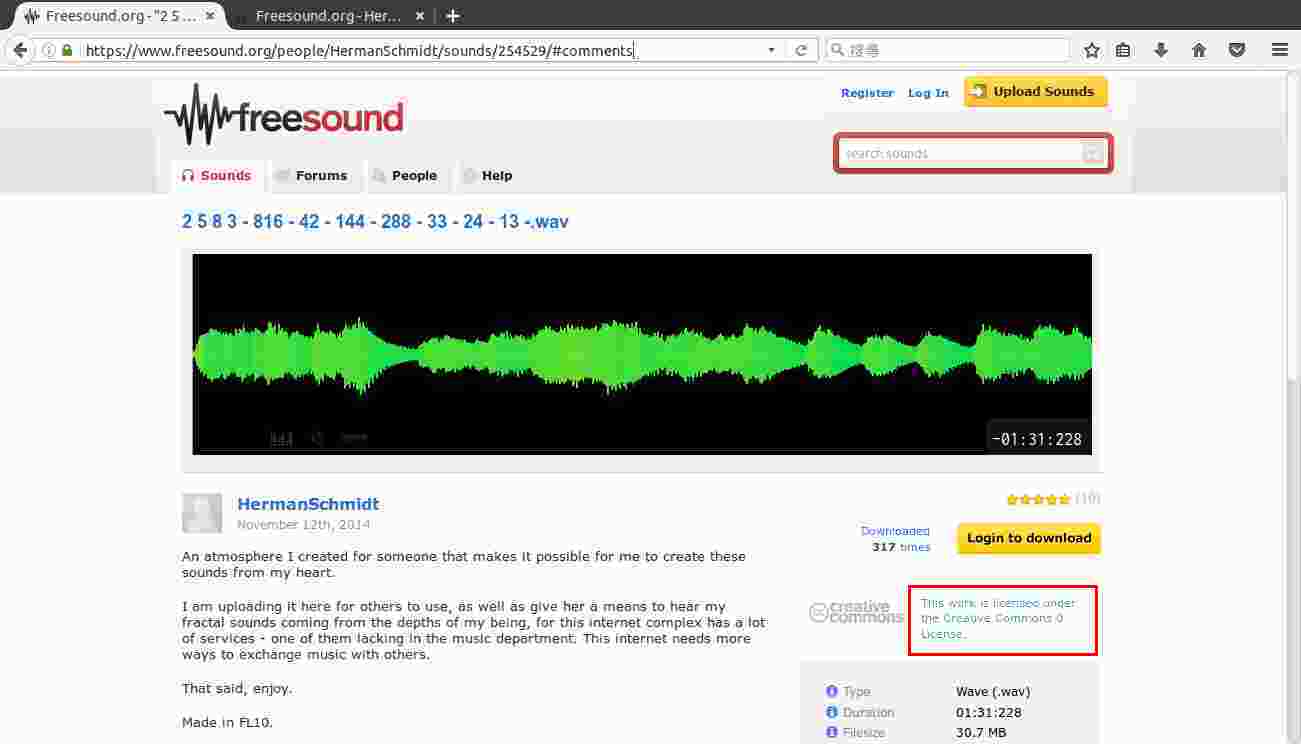Open the Register link
Screen dimensions: 1301x744
click(867, 93)
